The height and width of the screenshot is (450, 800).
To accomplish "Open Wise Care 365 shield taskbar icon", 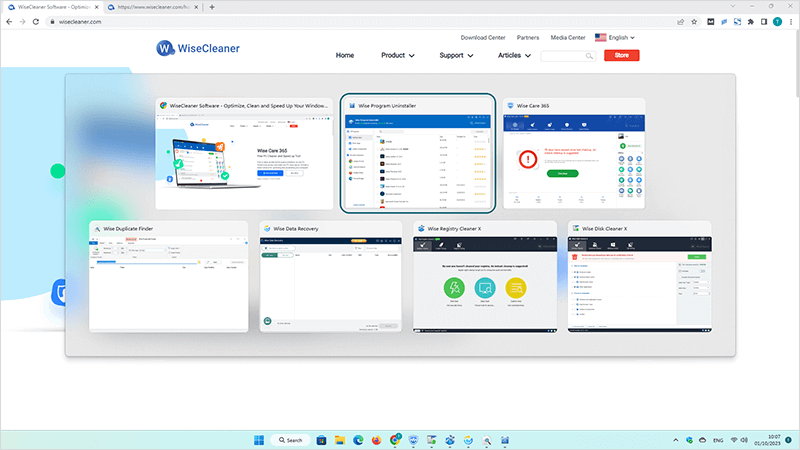I will click(x=413, y=440).
